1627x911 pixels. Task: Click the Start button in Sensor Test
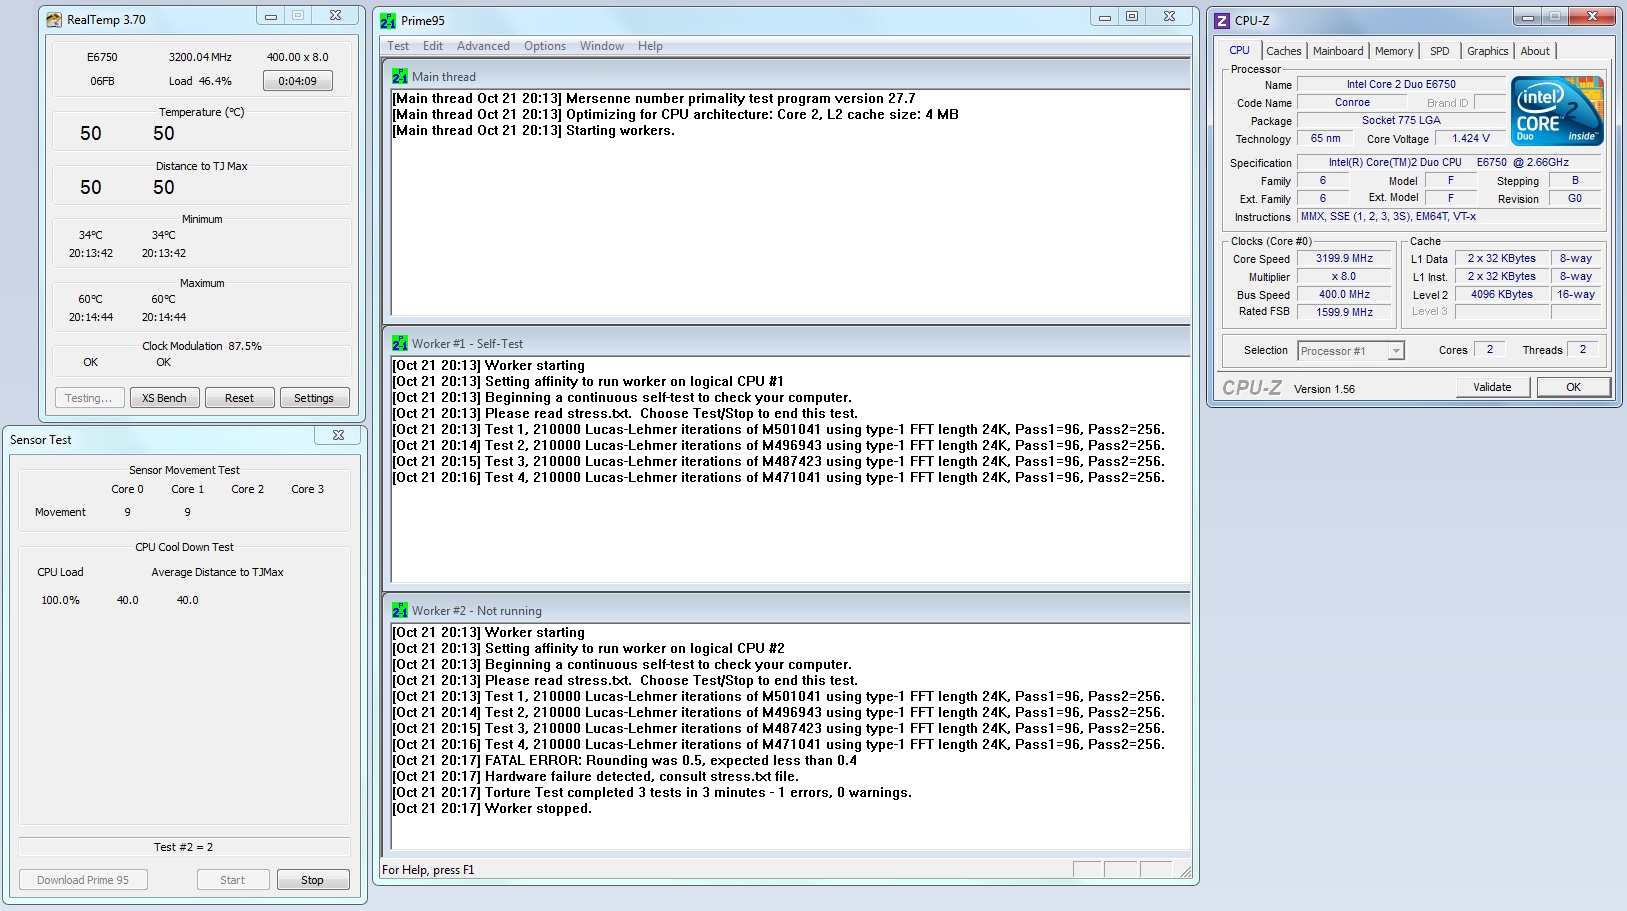[233, 880]
